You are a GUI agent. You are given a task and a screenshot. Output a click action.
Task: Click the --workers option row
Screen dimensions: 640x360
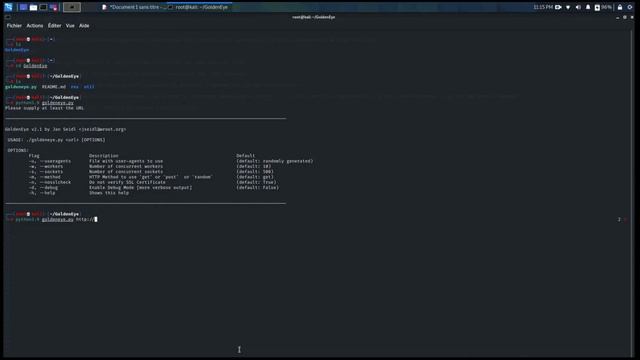point(150,167)
